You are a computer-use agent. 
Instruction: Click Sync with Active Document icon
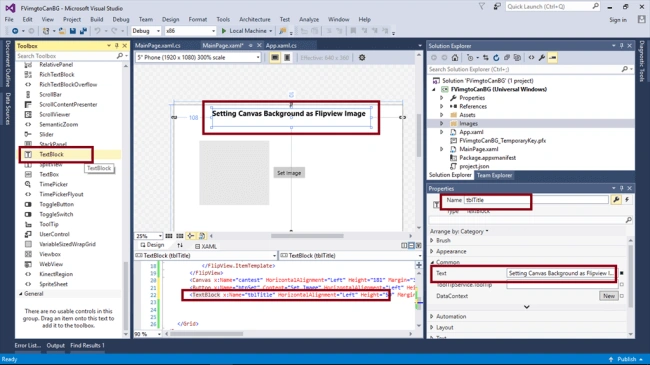click(x=485, y=58)
